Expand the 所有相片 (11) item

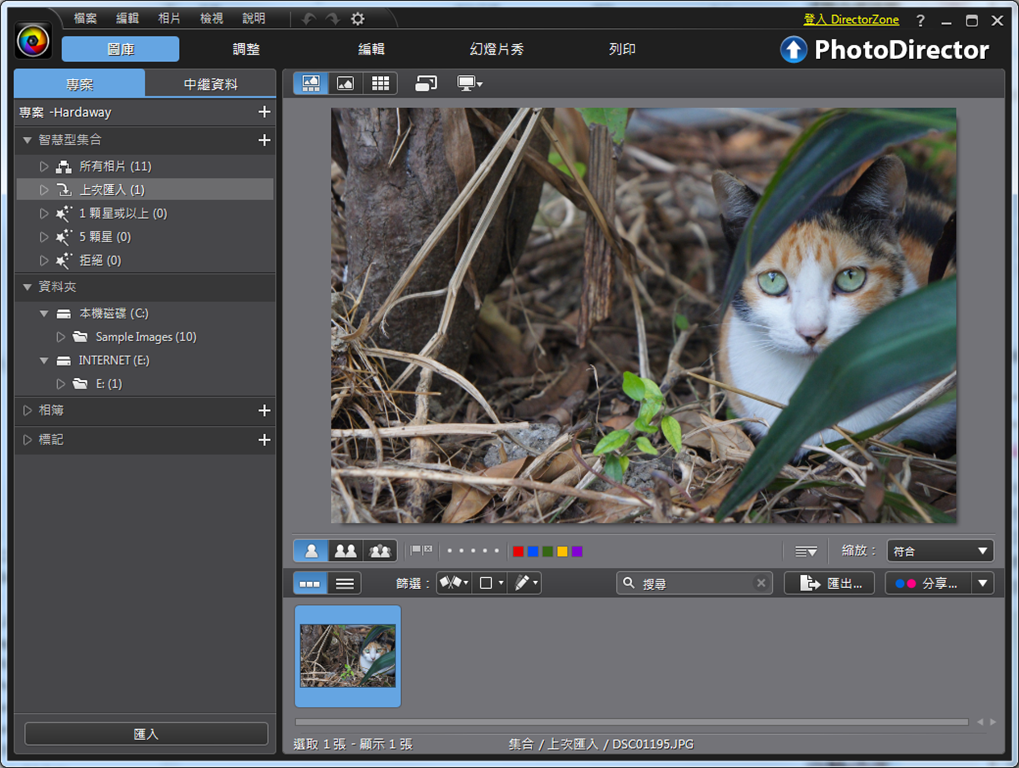(x=44, y=166)
